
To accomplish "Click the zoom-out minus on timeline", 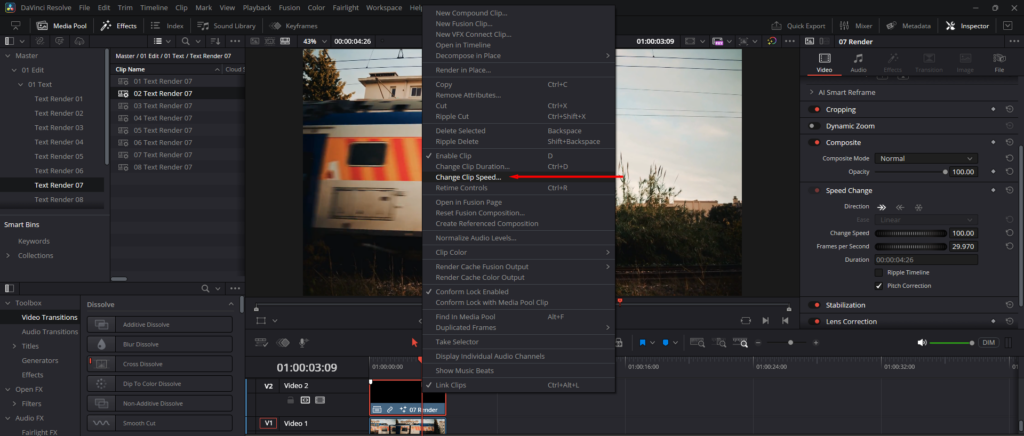I will [758, 342].
